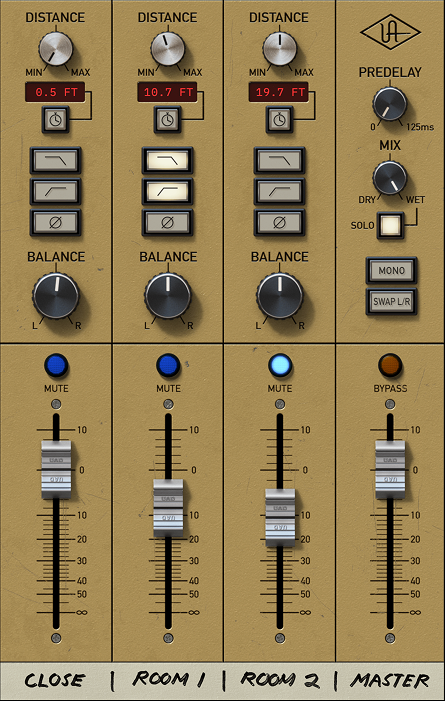Click the 0.5 FT distance display
445x701 pixels.
(55, 93)
